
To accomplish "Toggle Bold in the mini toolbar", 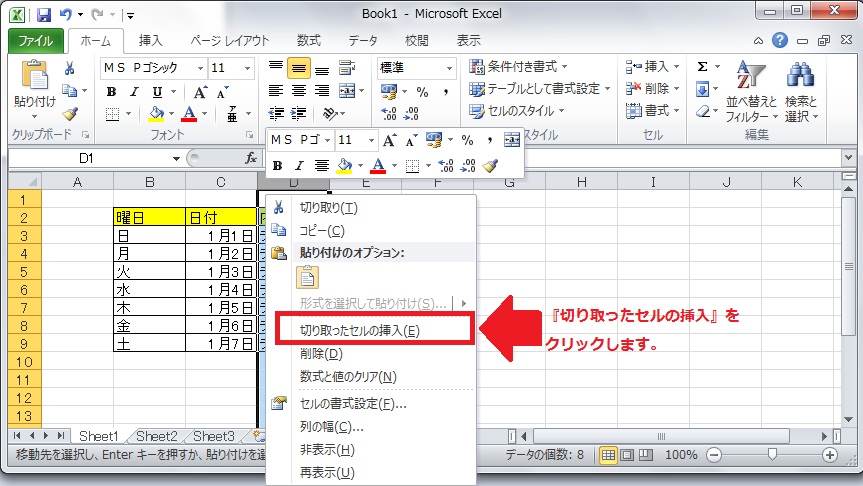I will coord(277,165).
